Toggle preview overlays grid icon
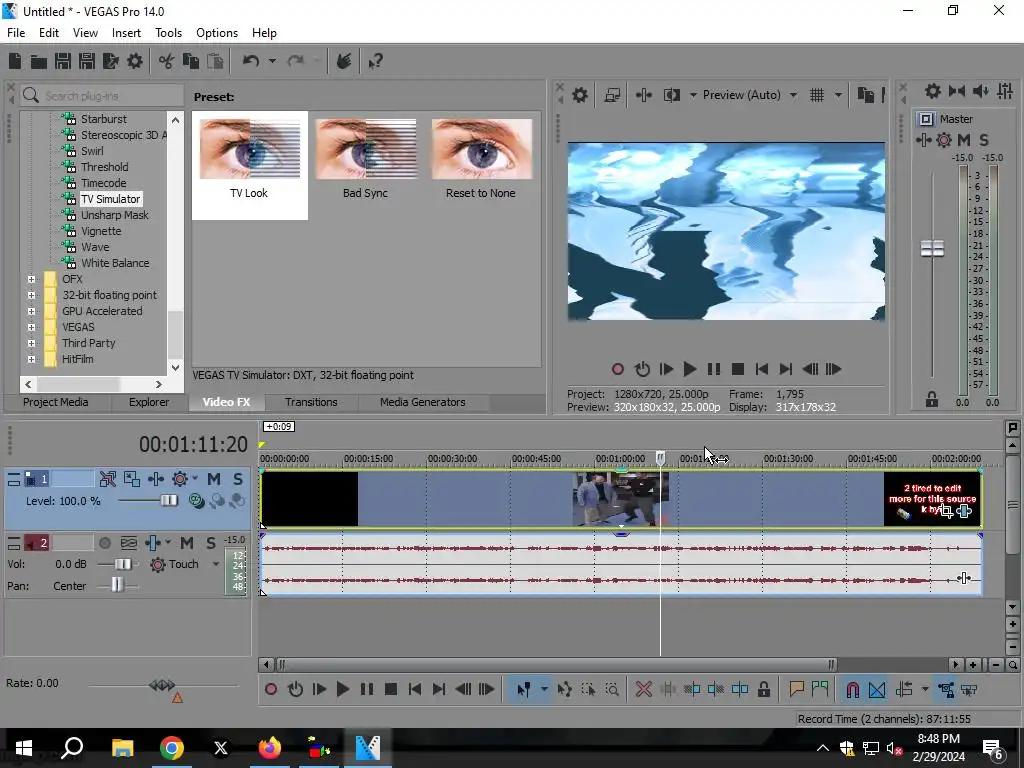 click(817, 95)
